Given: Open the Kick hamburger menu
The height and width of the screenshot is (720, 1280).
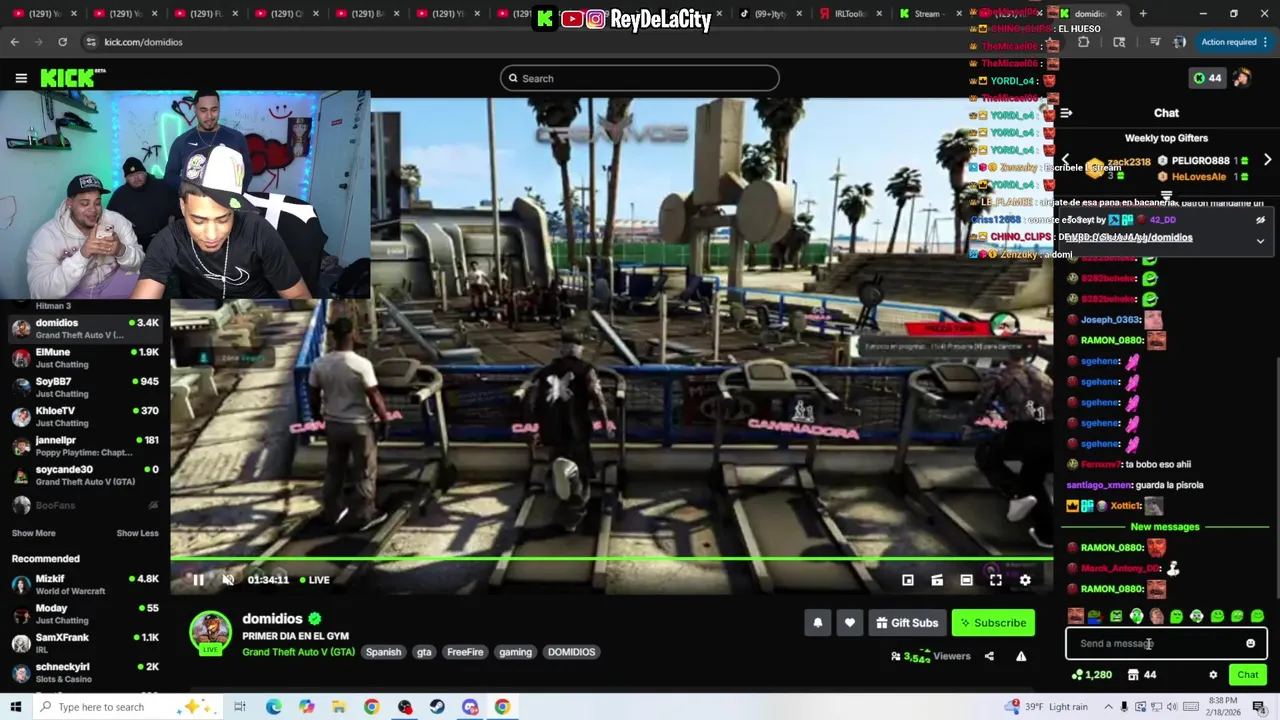Looking at the screenshot, I should click(x=21, y=78).
